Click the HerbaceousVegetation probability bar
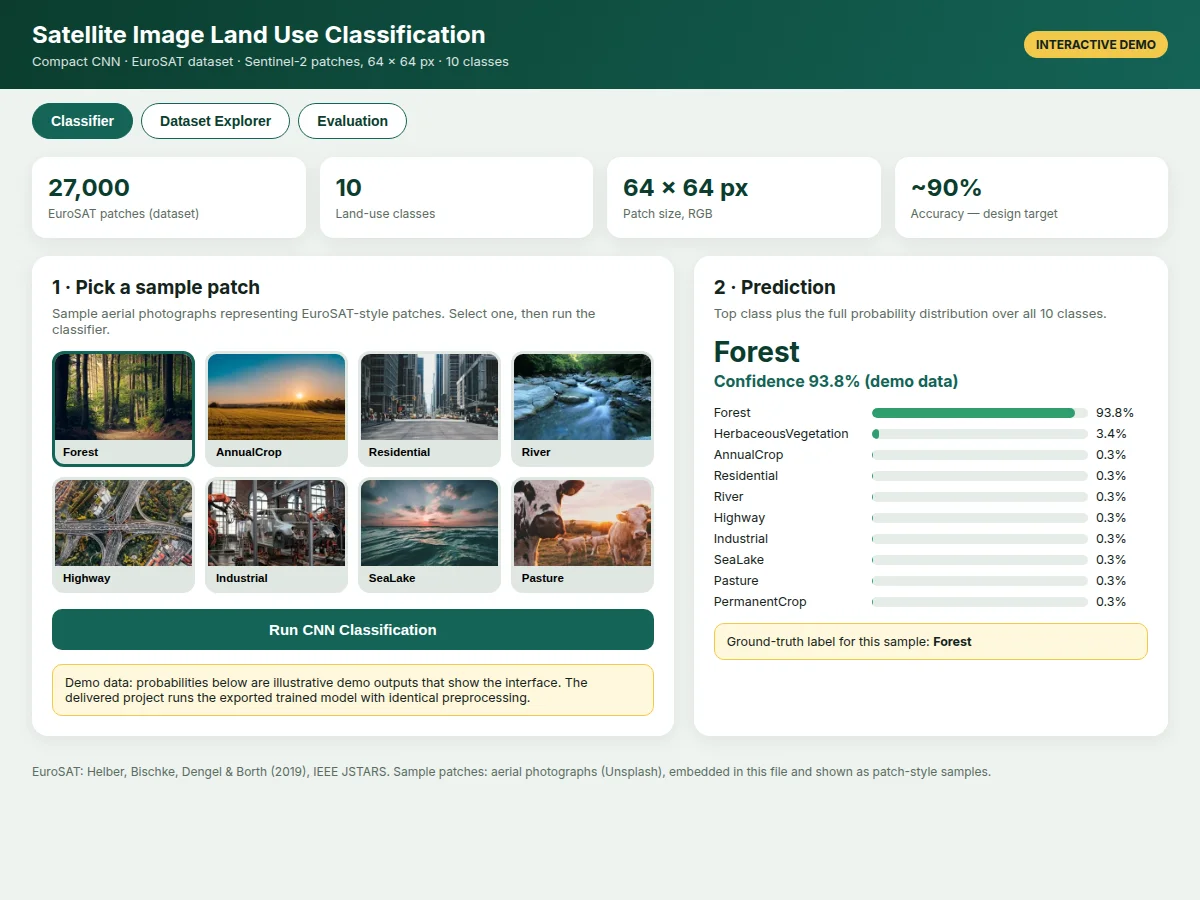 980,434
